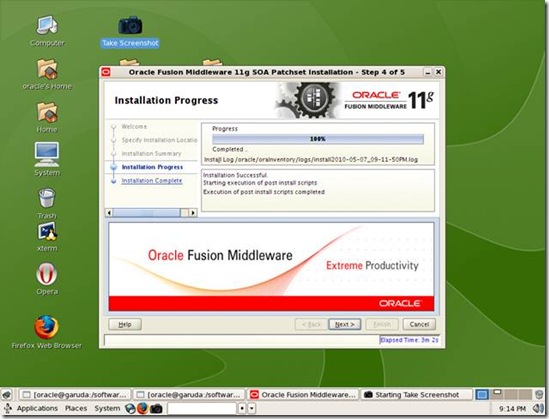Click the trash applet icon in the bottom panel
Image resolution: width=549 pixels, height=419 pixels.
tap(540, 394)
